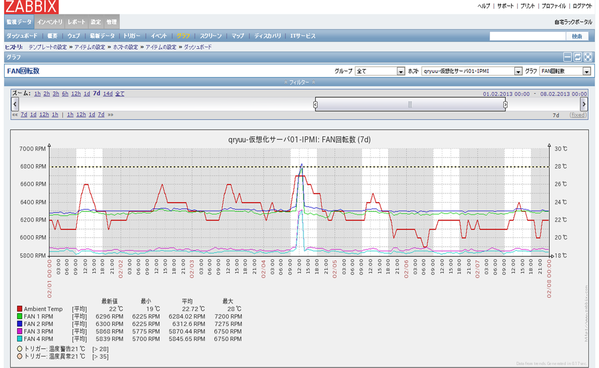Open the 監視データ main tab
599x368 pixels.
pos(19,22)
